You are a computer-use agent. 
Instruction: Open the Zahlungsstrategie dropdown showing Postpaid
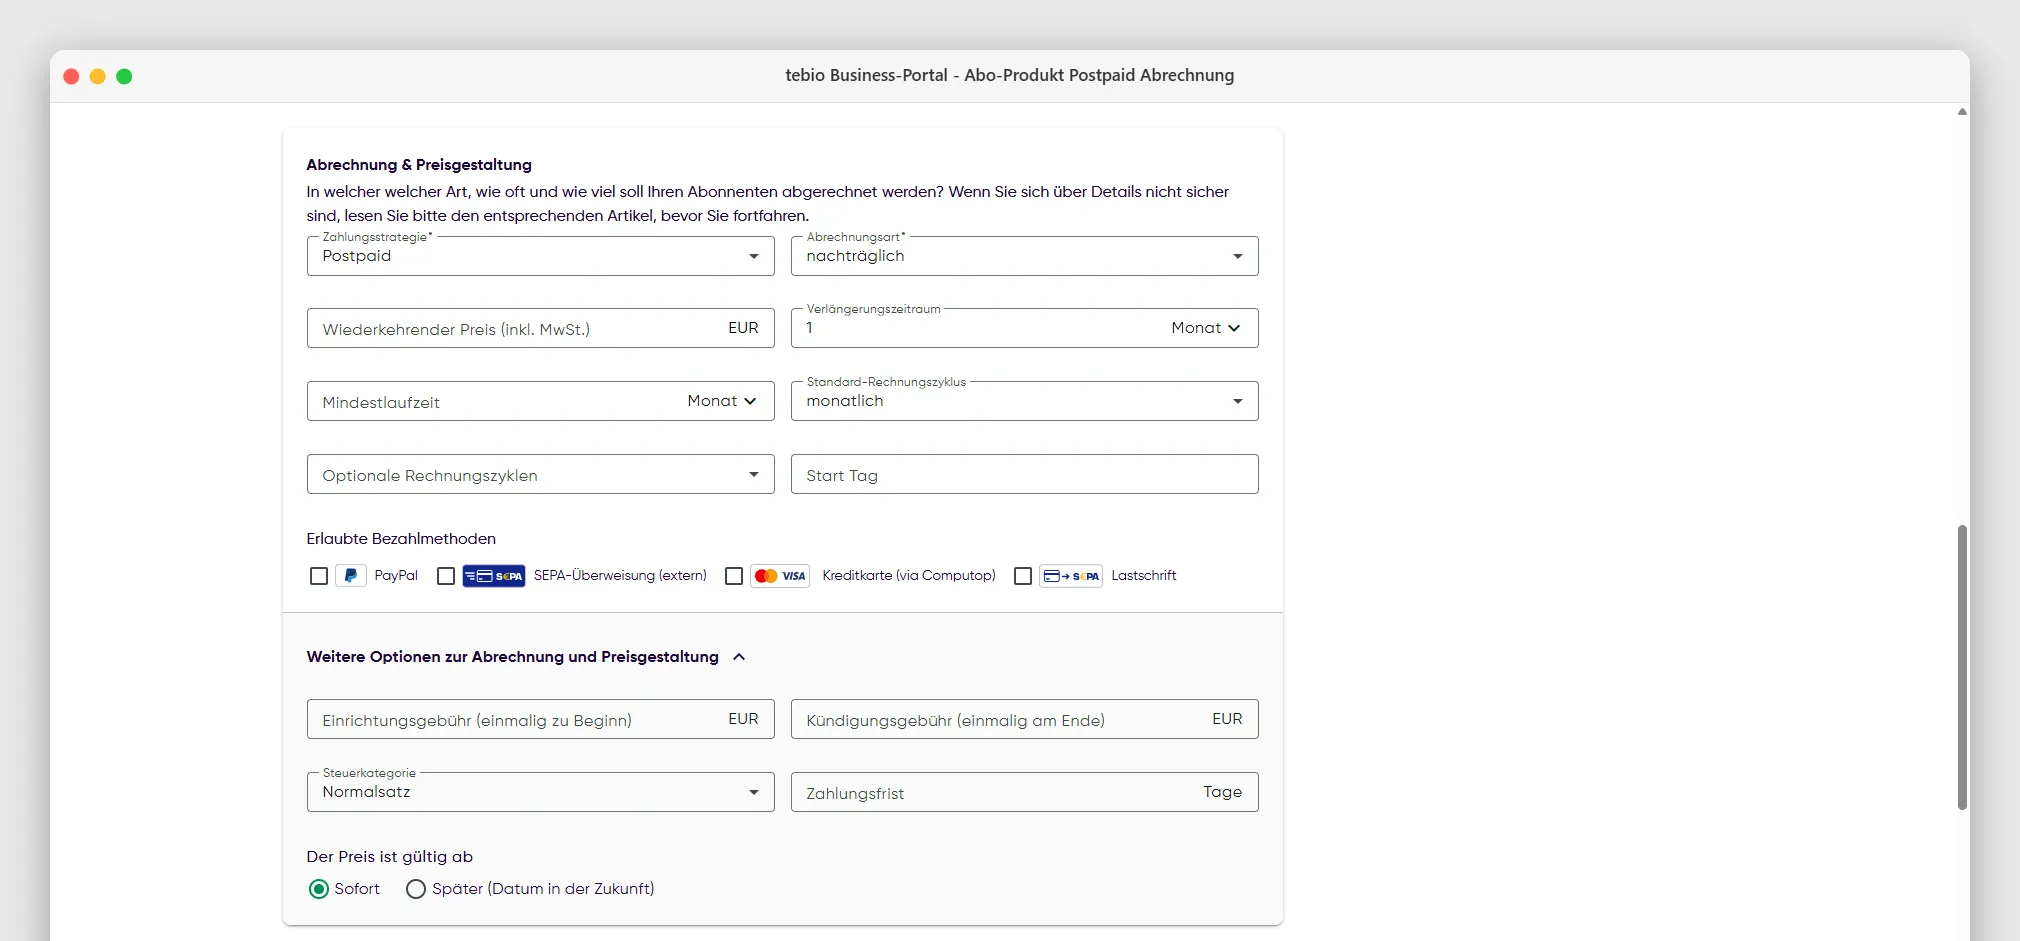pyautogui.click(x=541, y=256)
